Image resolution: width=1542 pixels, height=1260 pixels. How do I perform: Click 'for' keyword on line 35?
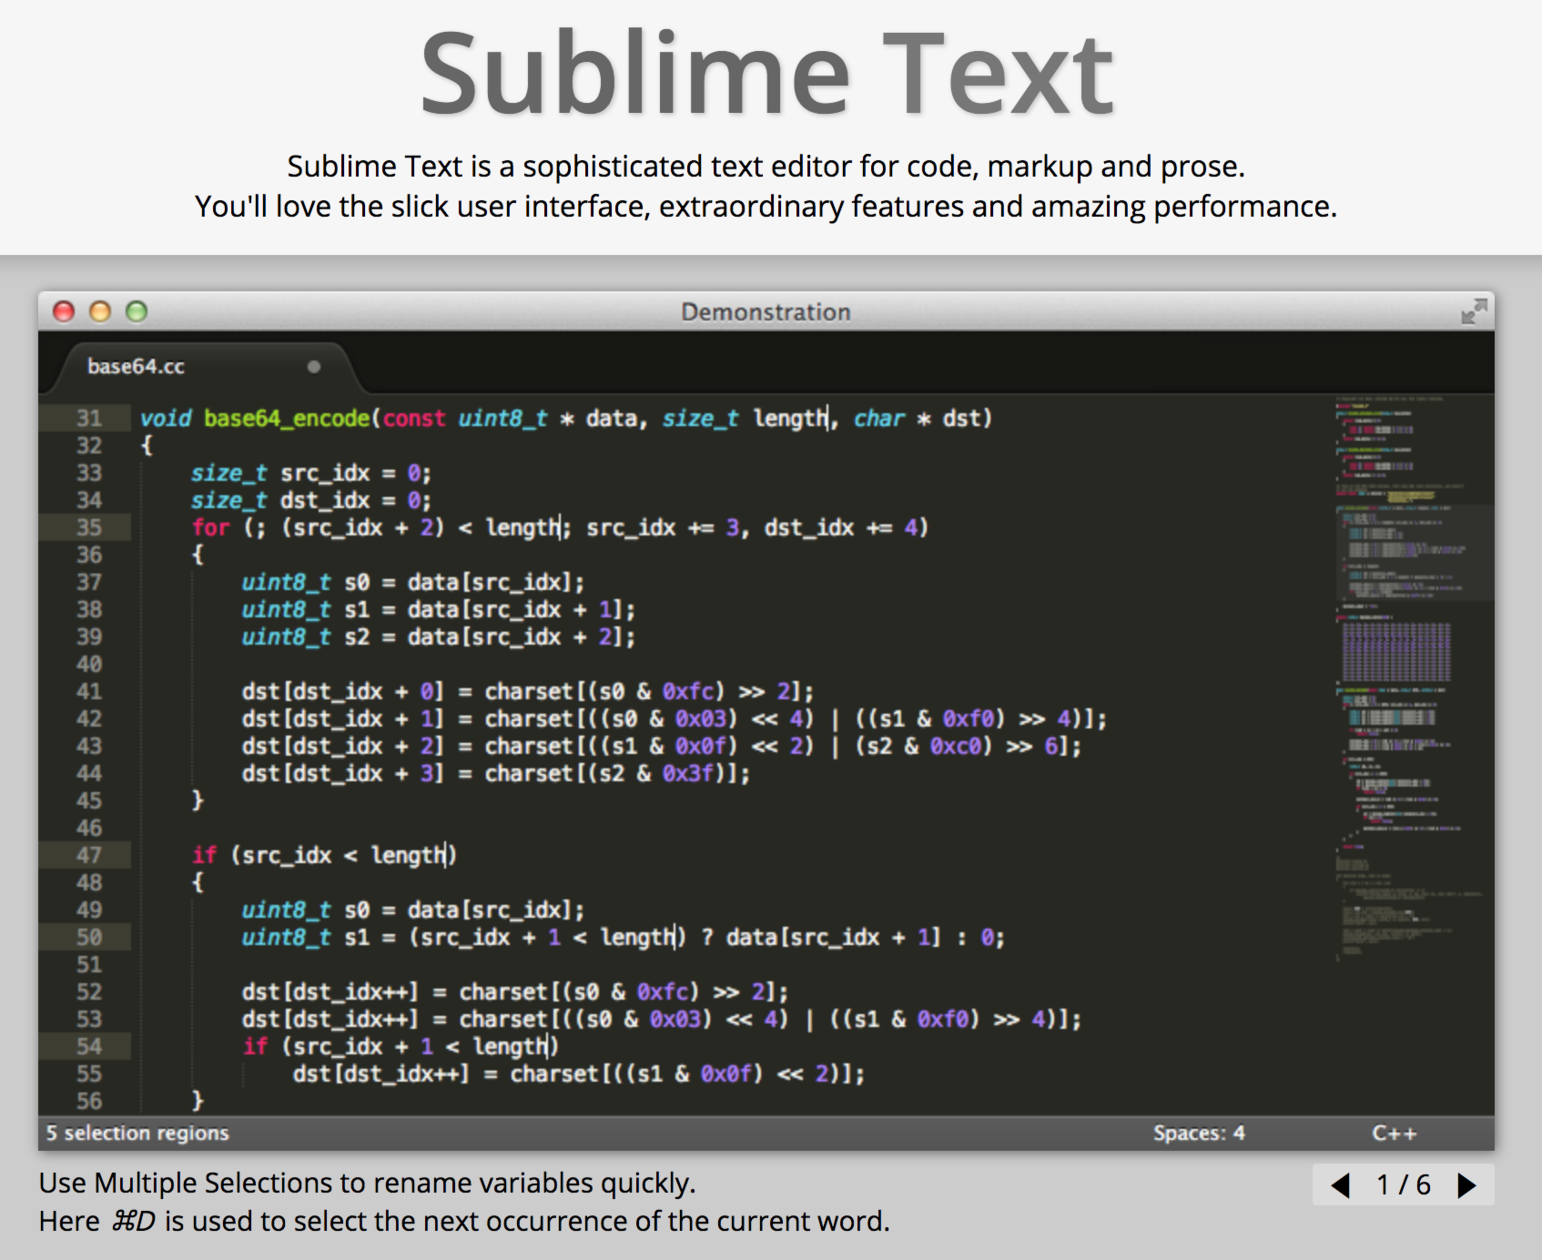pos(211,527)
